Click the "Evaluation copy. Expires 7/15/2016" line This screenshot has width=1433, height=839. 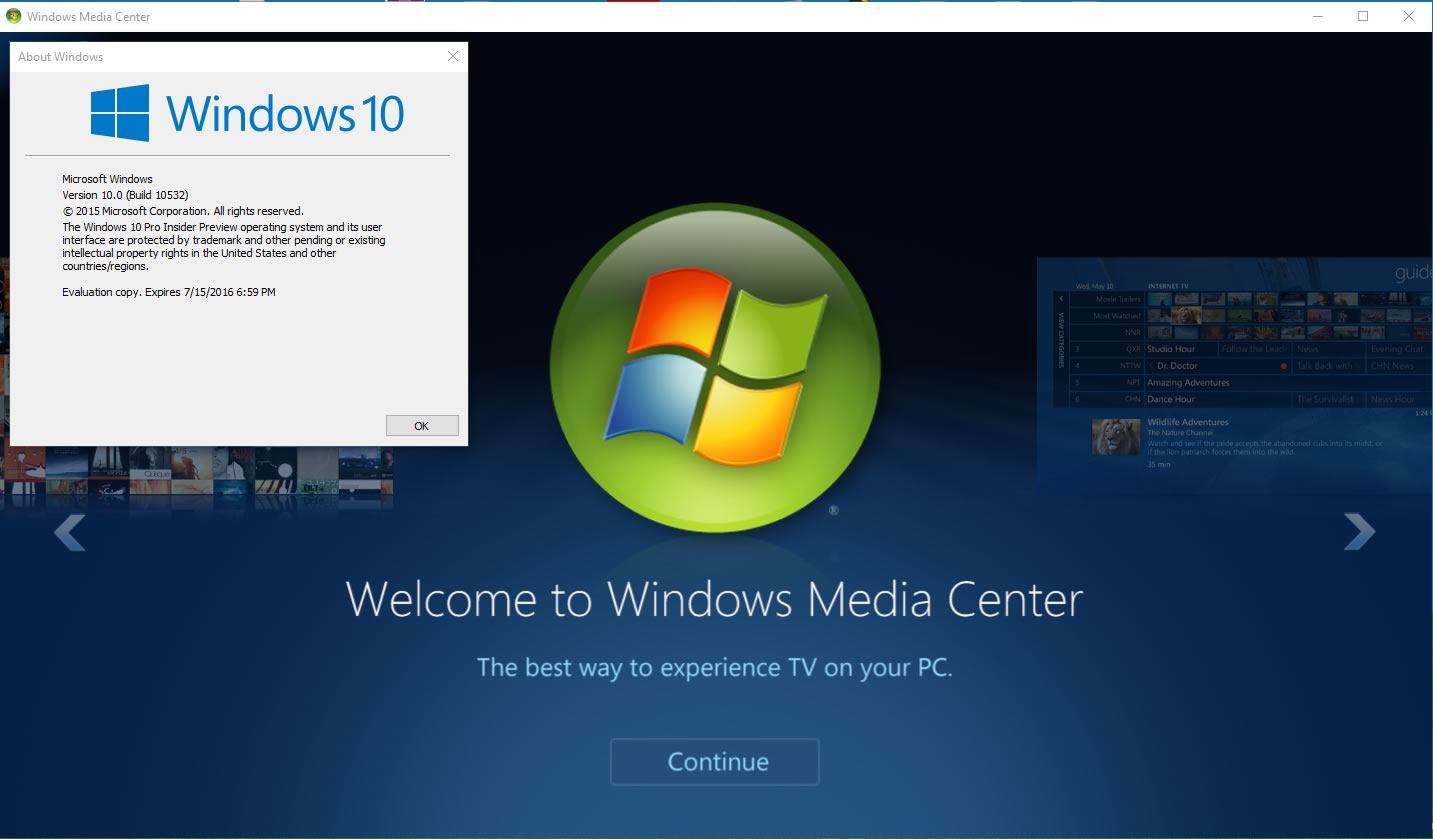point(169,292)
